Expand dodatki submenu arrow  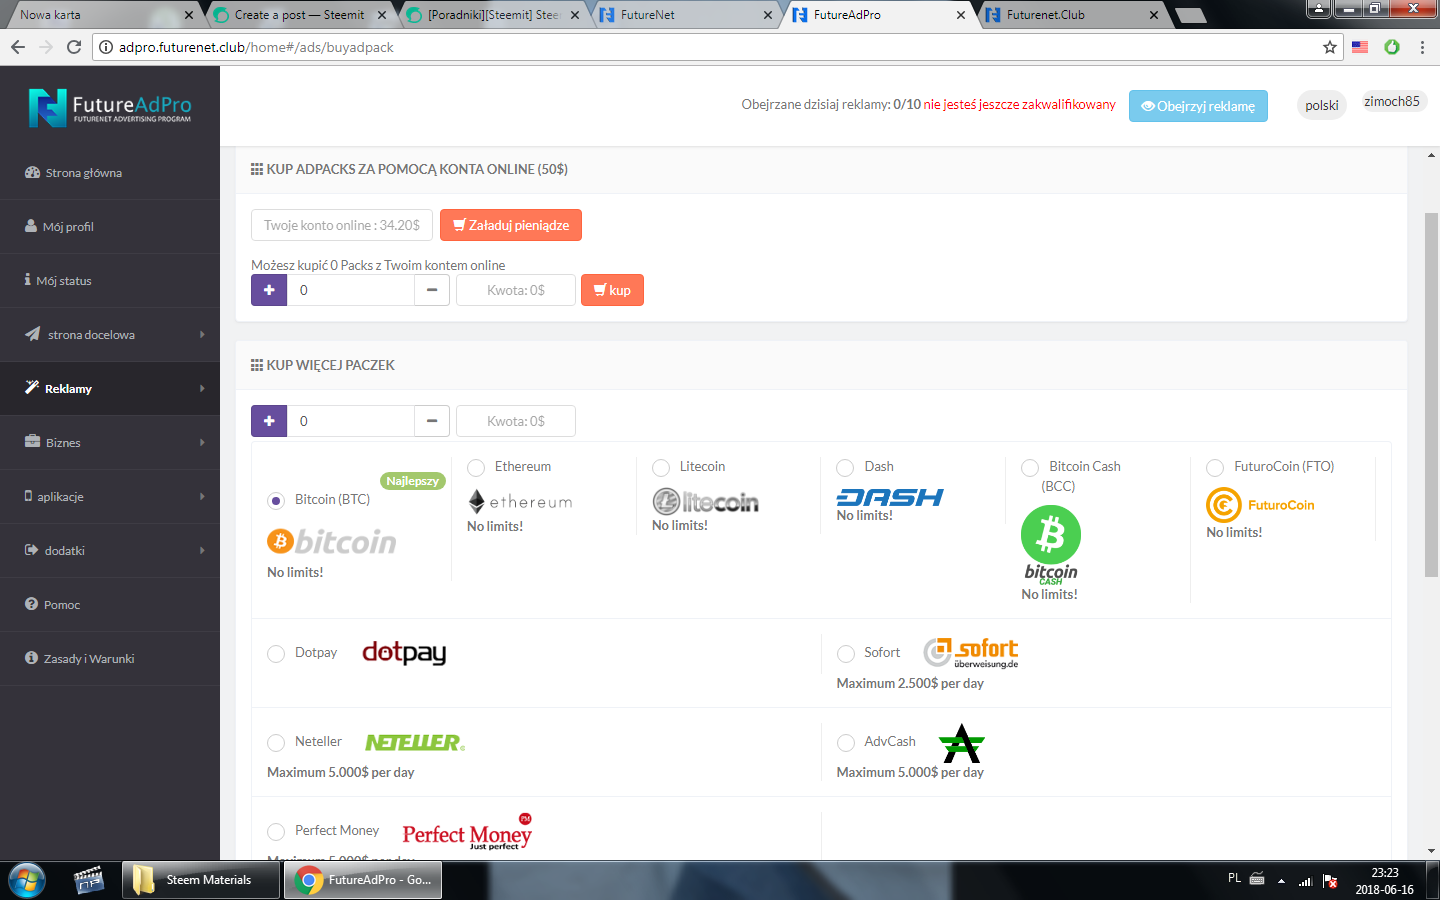click(x=202, y=551)
